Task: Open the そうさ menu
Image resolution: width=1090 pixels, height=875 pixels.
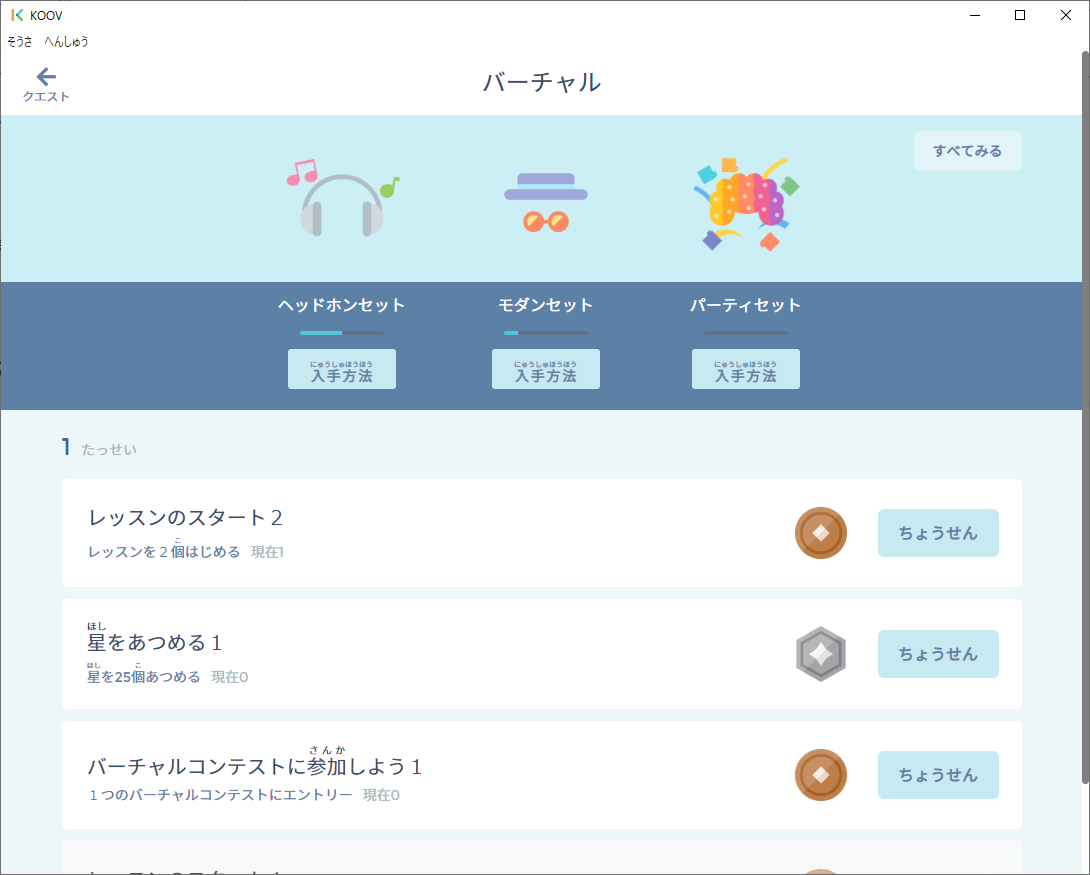Action: point(19,42)
